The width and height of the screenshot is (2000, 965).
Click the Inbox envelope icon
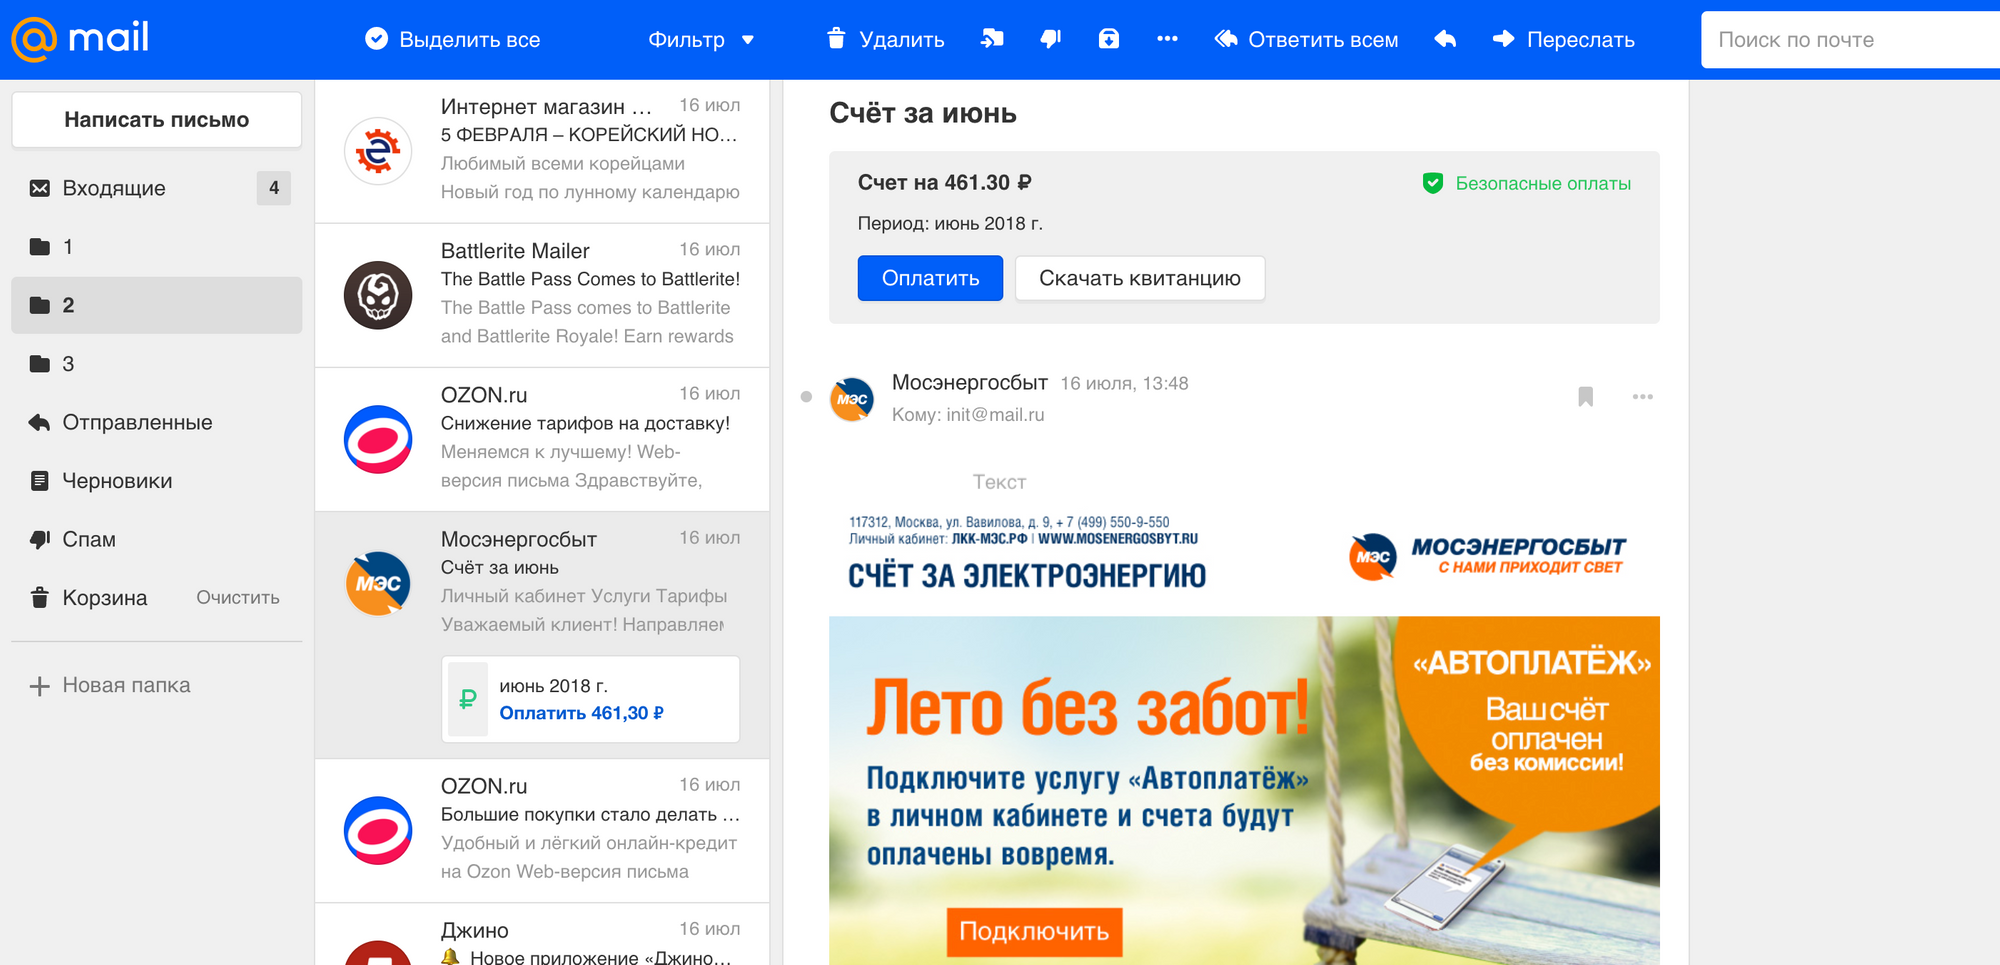tap(40, 188)
